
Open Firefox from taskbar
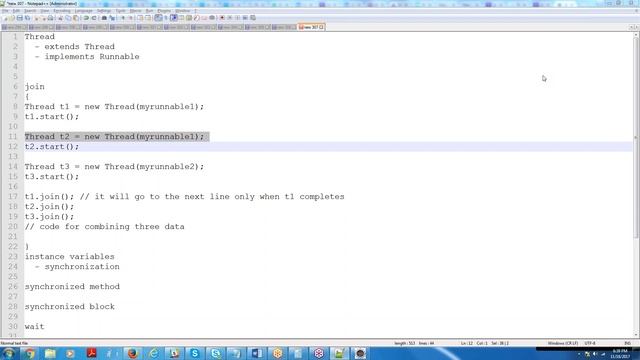[133, 353]
